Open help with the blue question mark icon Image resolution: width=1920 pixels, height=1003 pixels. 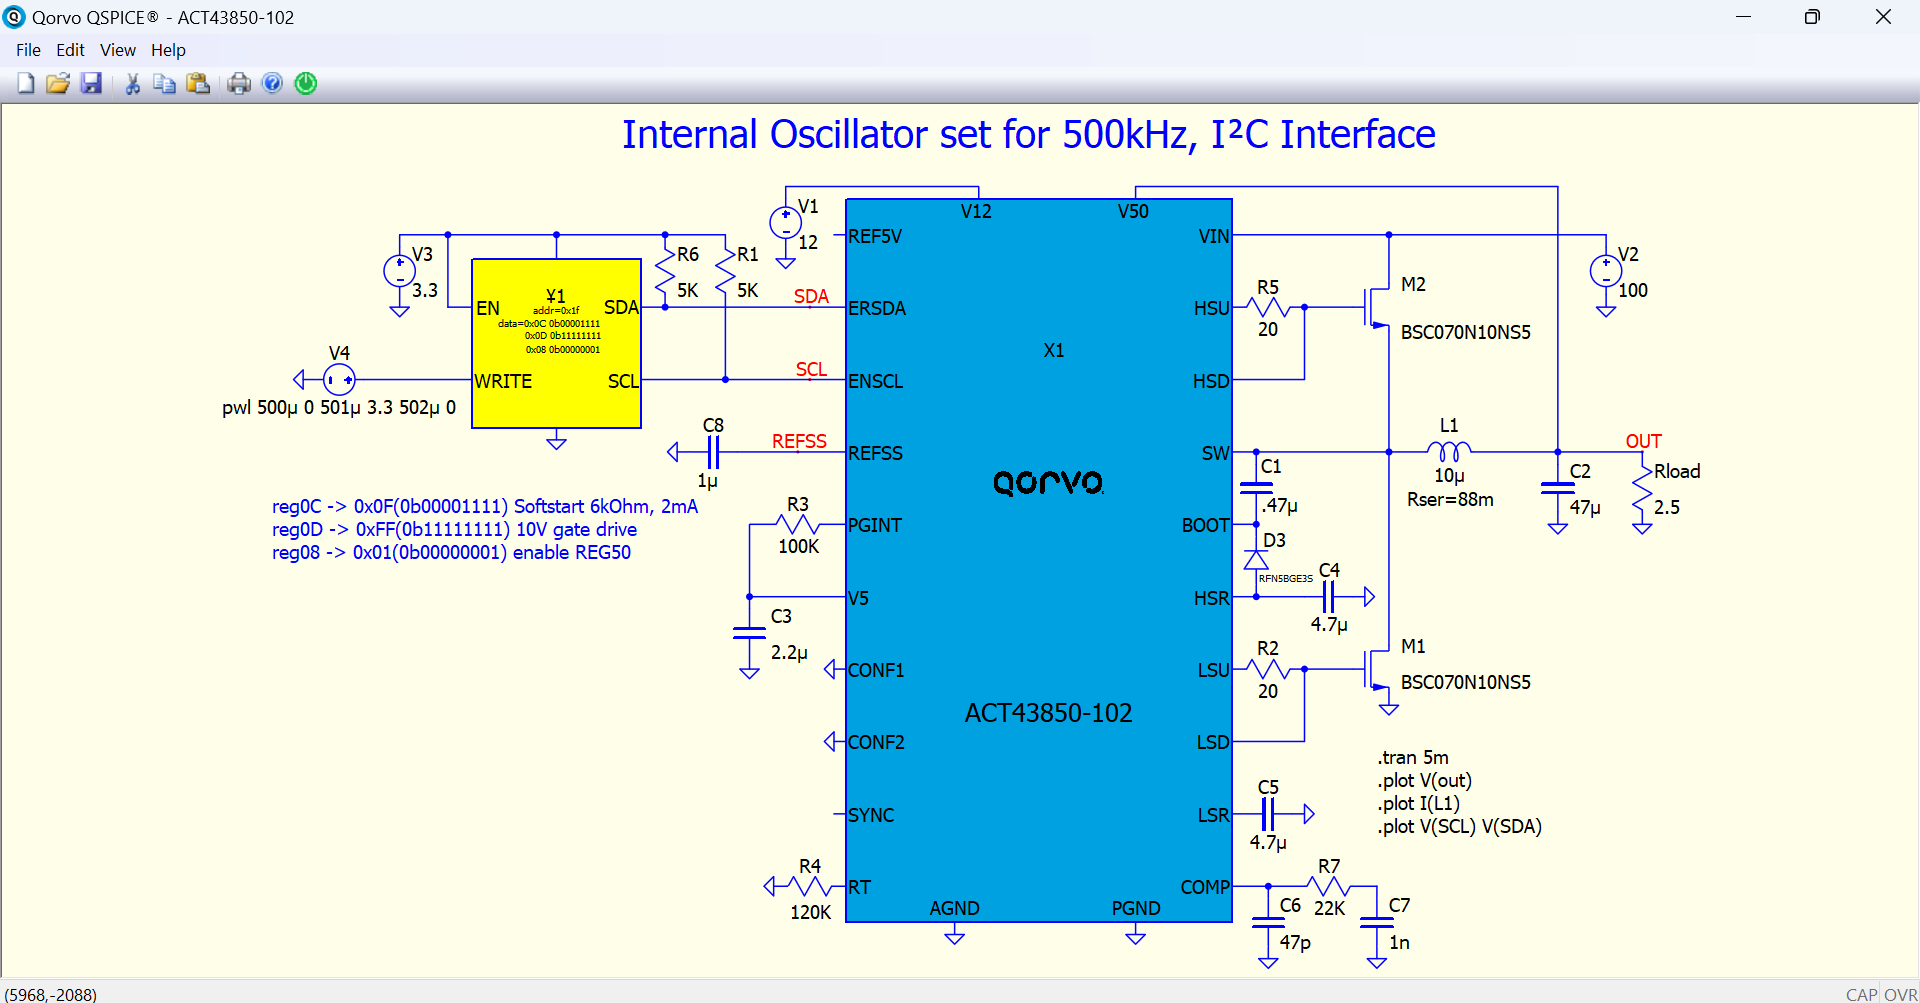(x=272, y=83)
